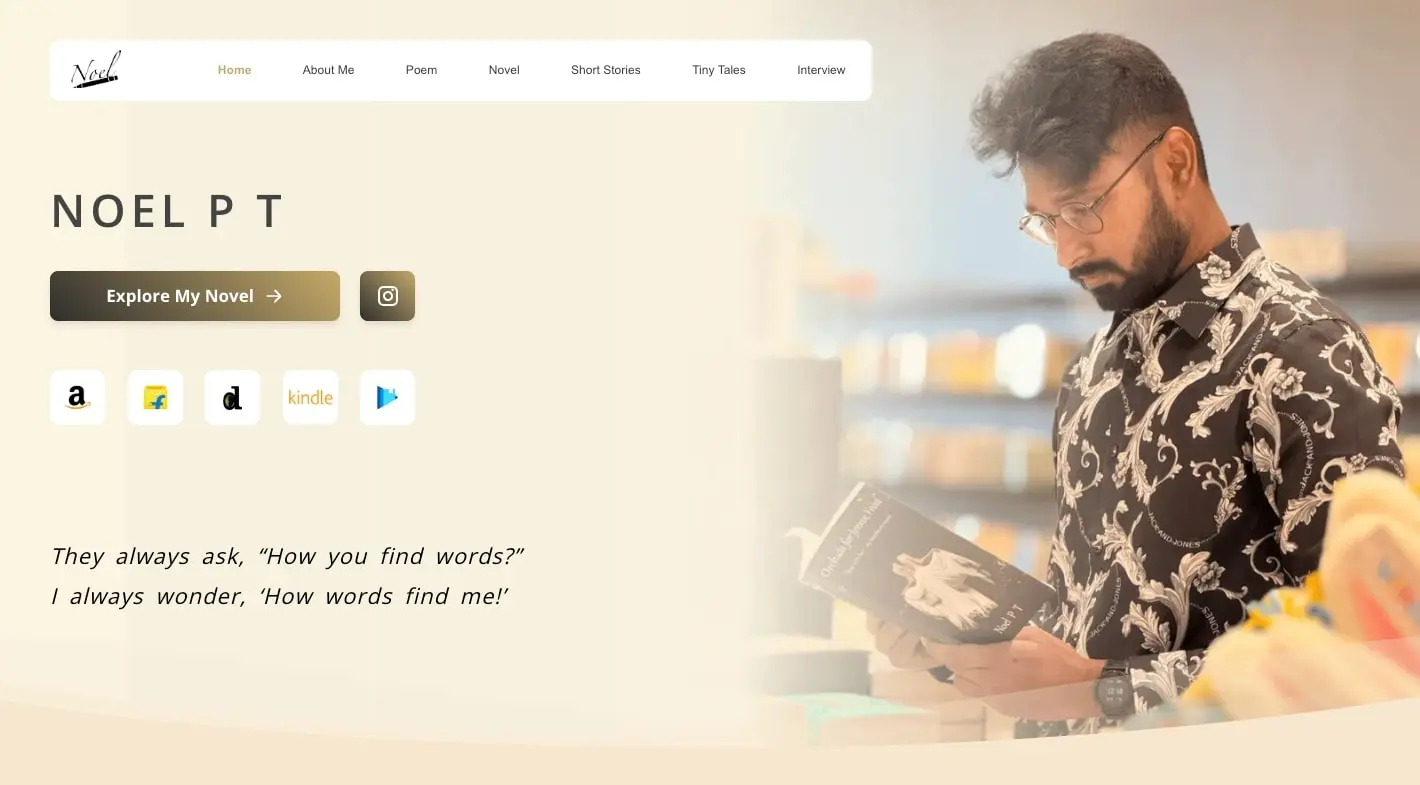Open the Interview page

point(821,70)
